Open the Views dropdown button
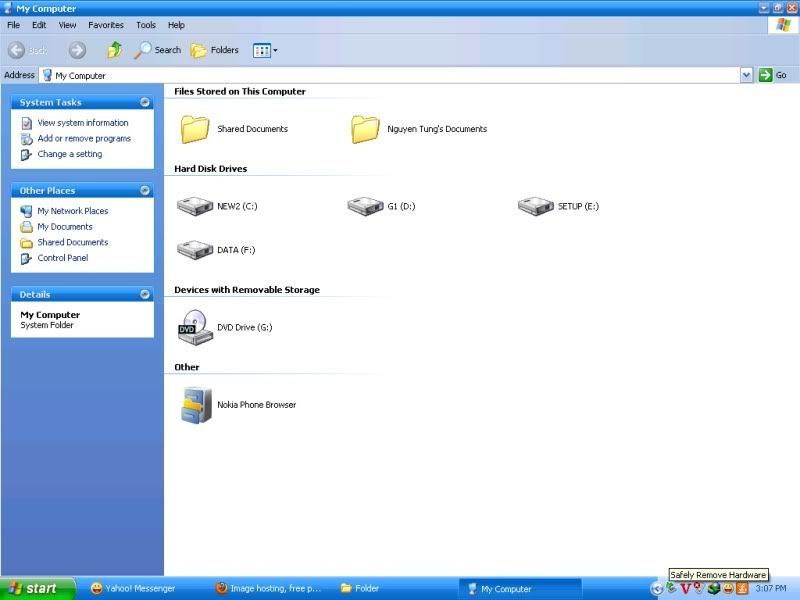 (265, 50)
